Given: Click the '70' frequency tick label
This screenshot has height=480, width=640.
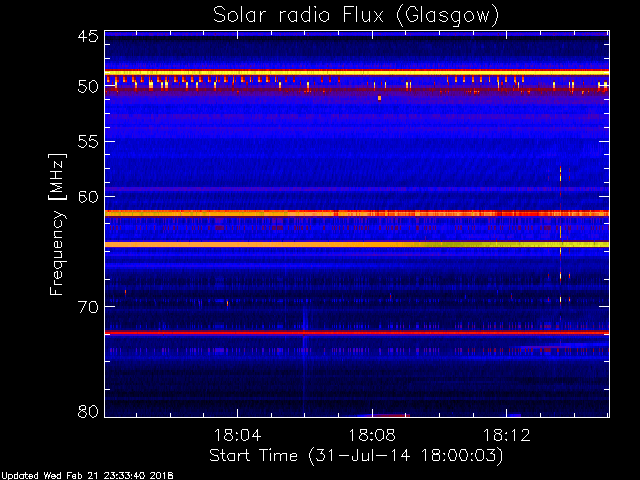Looking at the screenshot, I should click(88, 307).
